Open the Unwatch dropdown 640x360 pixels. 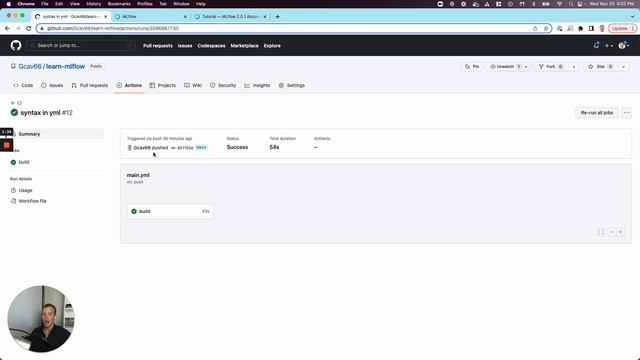(509, 67)
